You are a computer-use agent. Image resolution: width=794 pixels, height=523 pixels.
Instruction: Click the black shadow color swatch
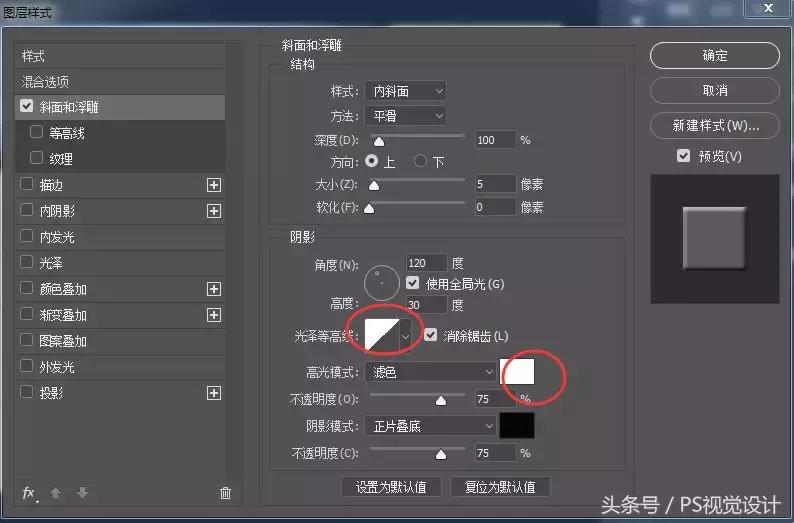point(517,425)
